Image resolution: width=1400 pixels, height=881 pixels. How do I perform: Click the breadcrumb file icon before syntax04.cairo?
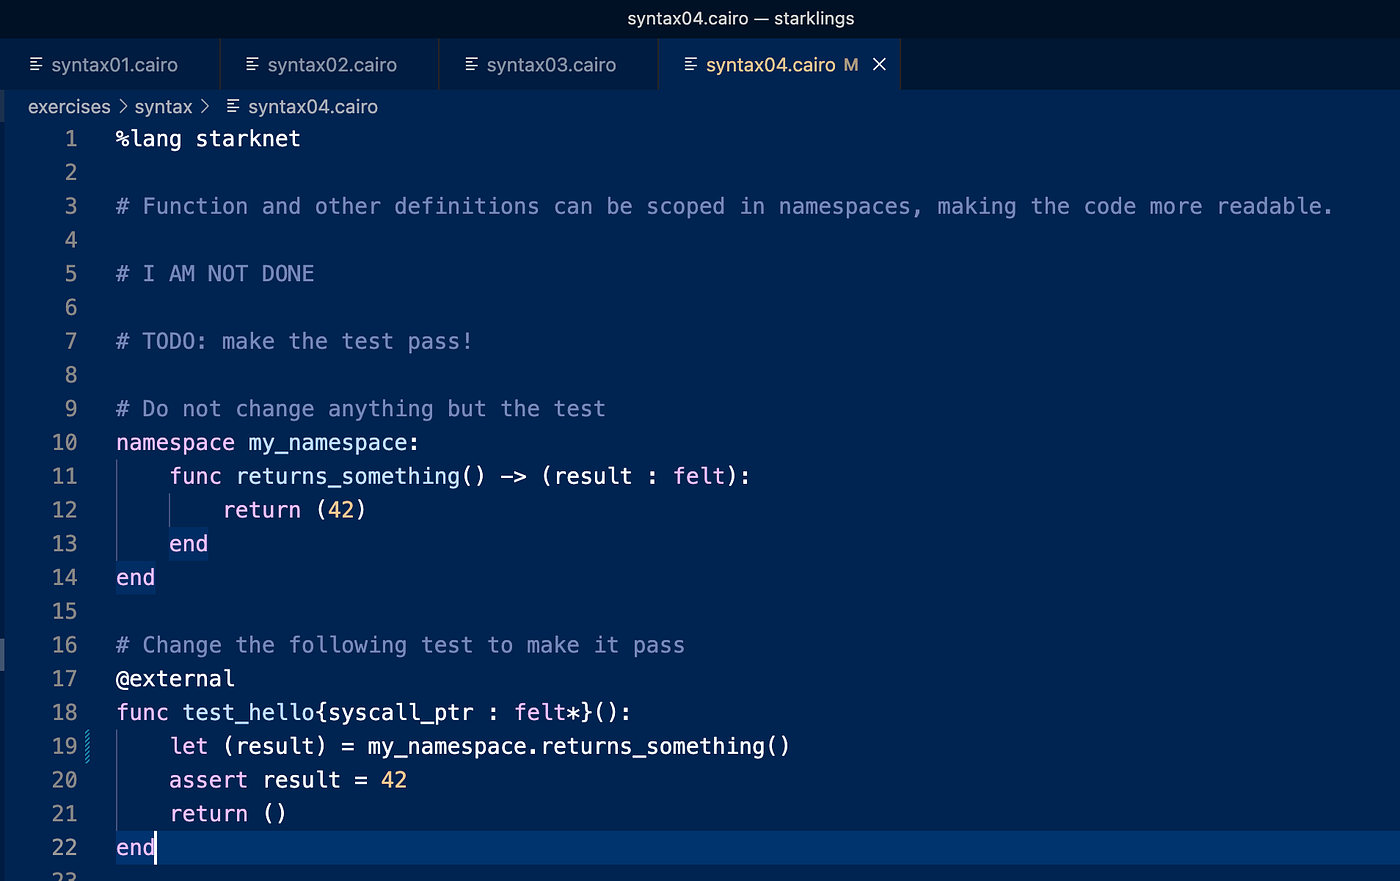(233, 106)
